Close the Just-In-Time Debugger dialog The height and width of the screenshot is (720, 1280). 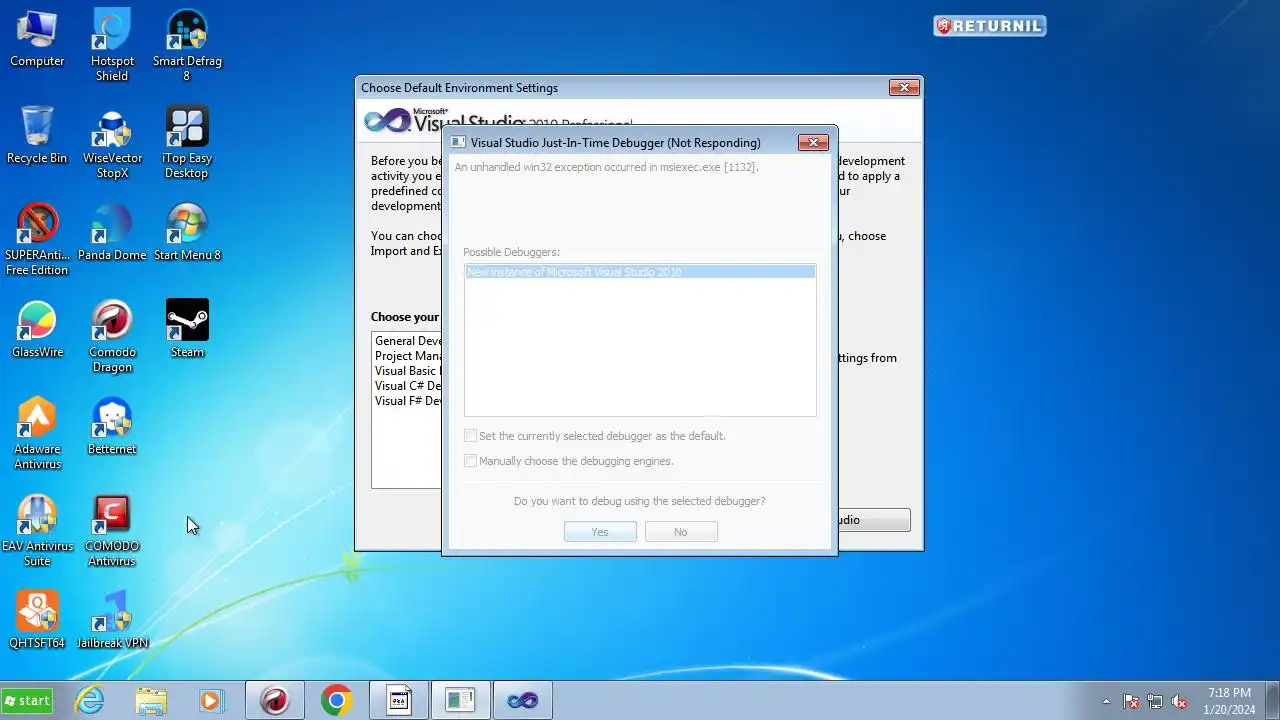coord(813,143)
